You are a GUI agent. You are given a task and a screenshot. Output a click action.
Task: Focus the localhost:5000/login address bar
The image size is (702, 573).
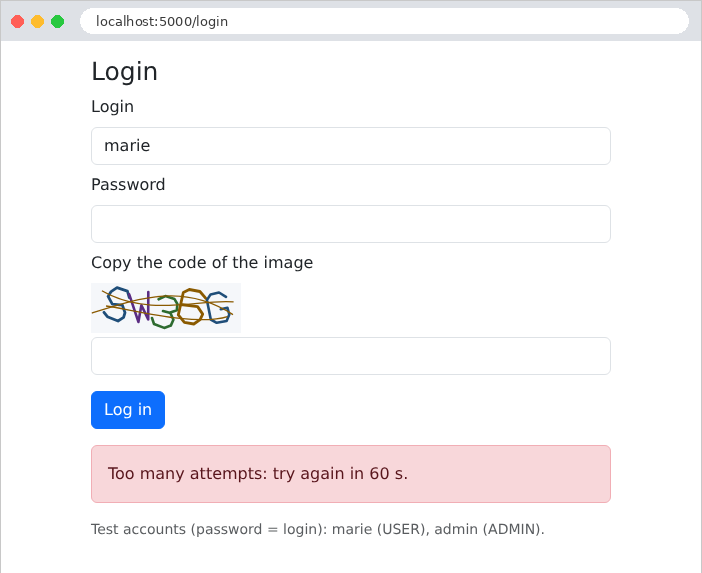[x=384, y=21]
